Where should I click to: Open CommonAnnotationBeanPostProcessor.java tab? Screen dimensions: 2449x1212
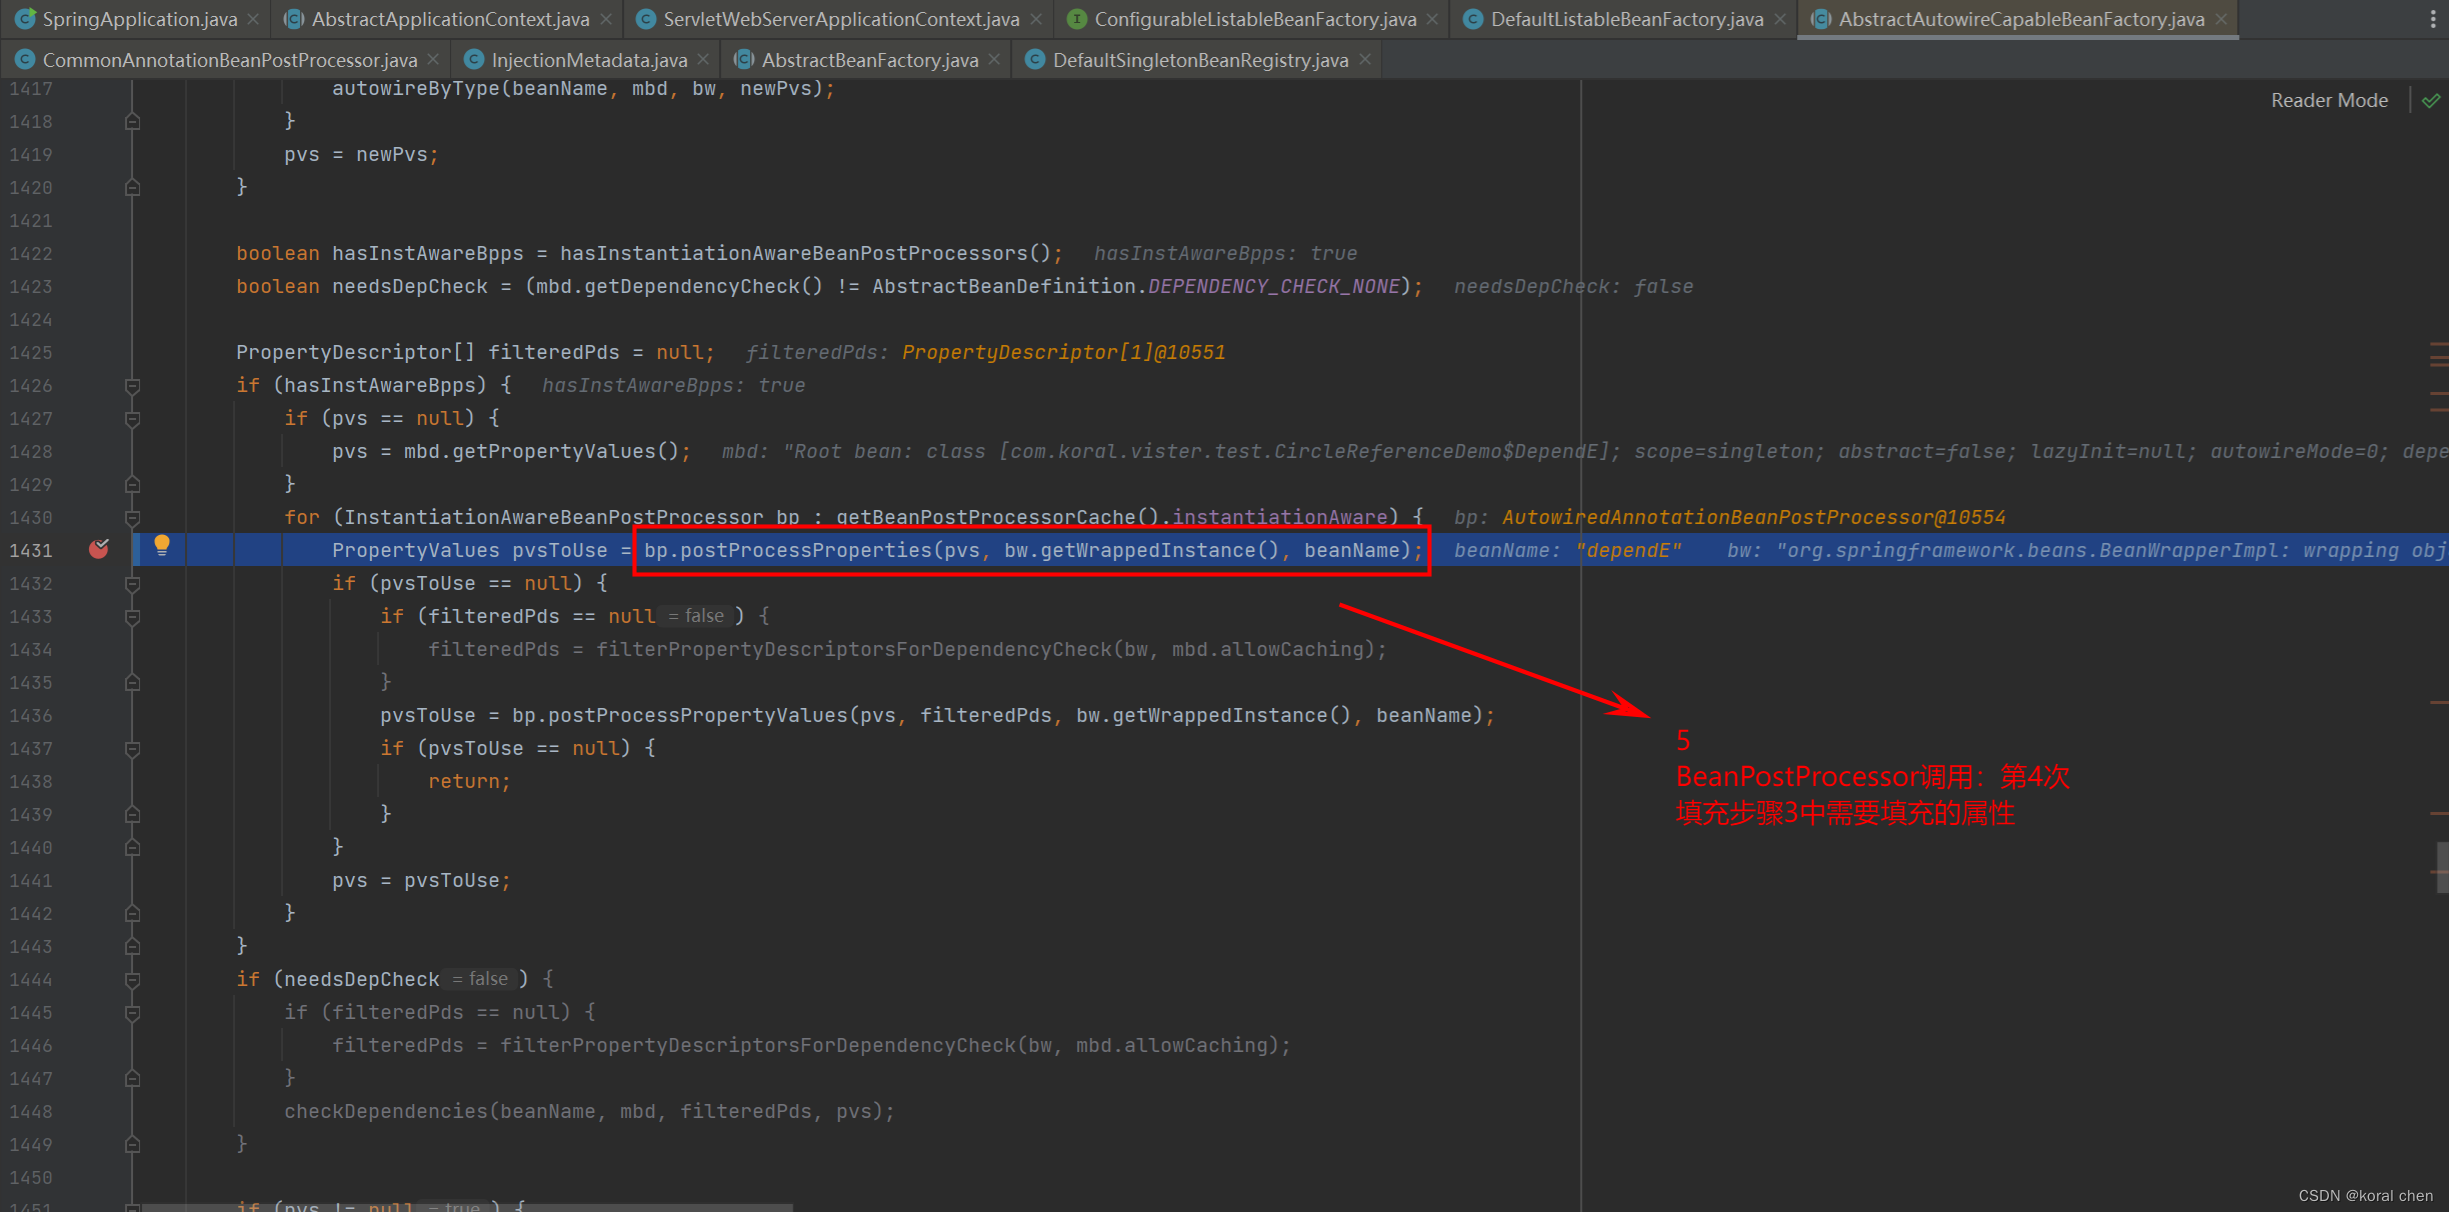(x=229, y=60)
